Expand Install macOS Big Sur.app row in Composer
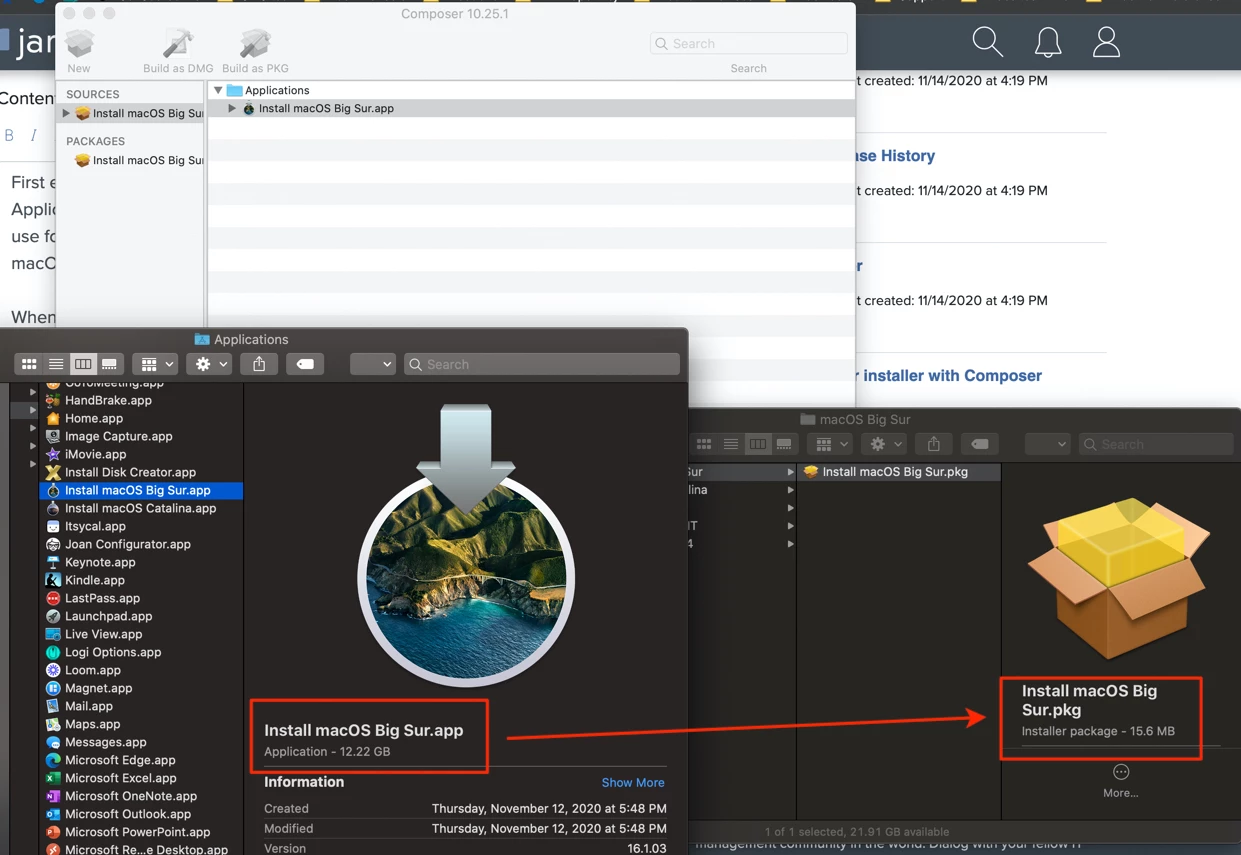 coord(232,108)
